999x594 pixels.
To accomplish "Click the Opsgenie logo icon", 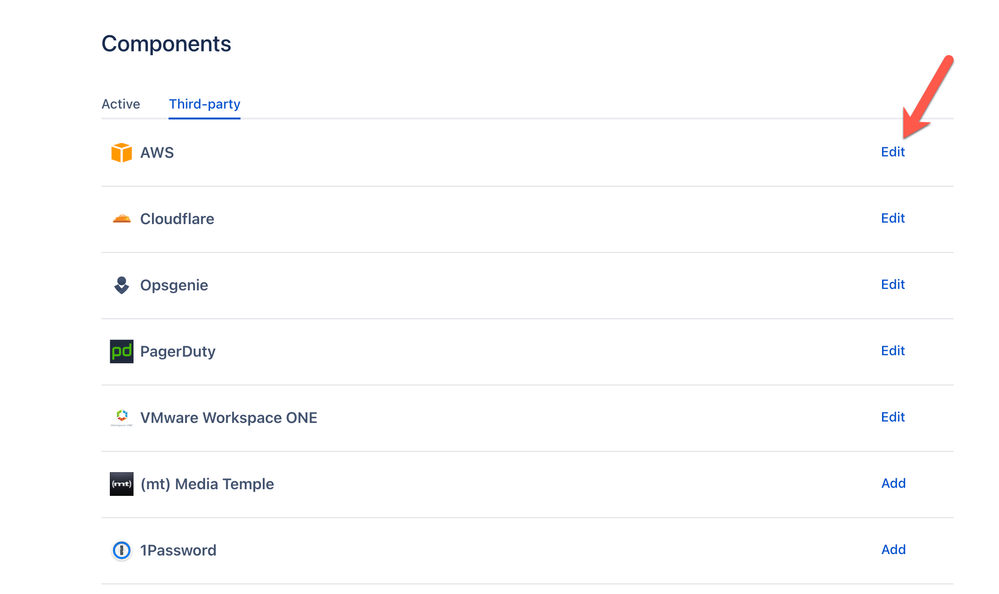I will (121, 286).
